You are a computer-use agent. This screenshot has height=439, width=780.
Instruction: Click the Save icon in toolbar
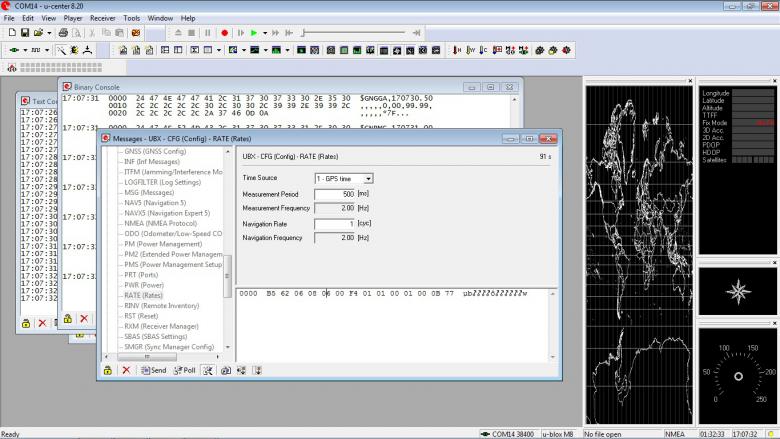click(x=24, y=33)
